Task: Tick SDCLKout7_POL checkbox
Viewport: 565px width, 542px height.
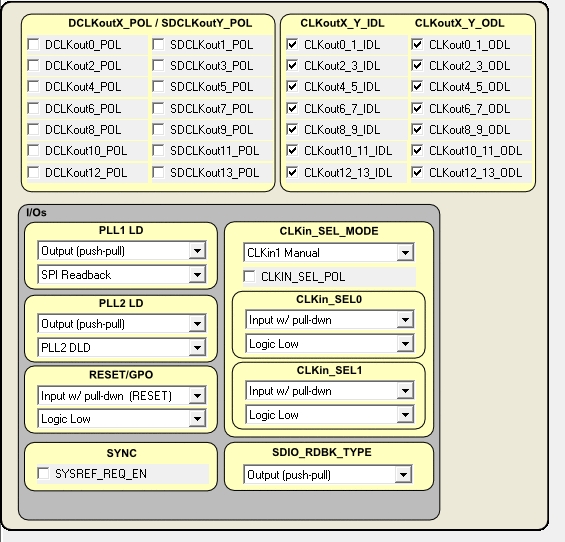Action: pyautogui.click(x=159, y=108)
